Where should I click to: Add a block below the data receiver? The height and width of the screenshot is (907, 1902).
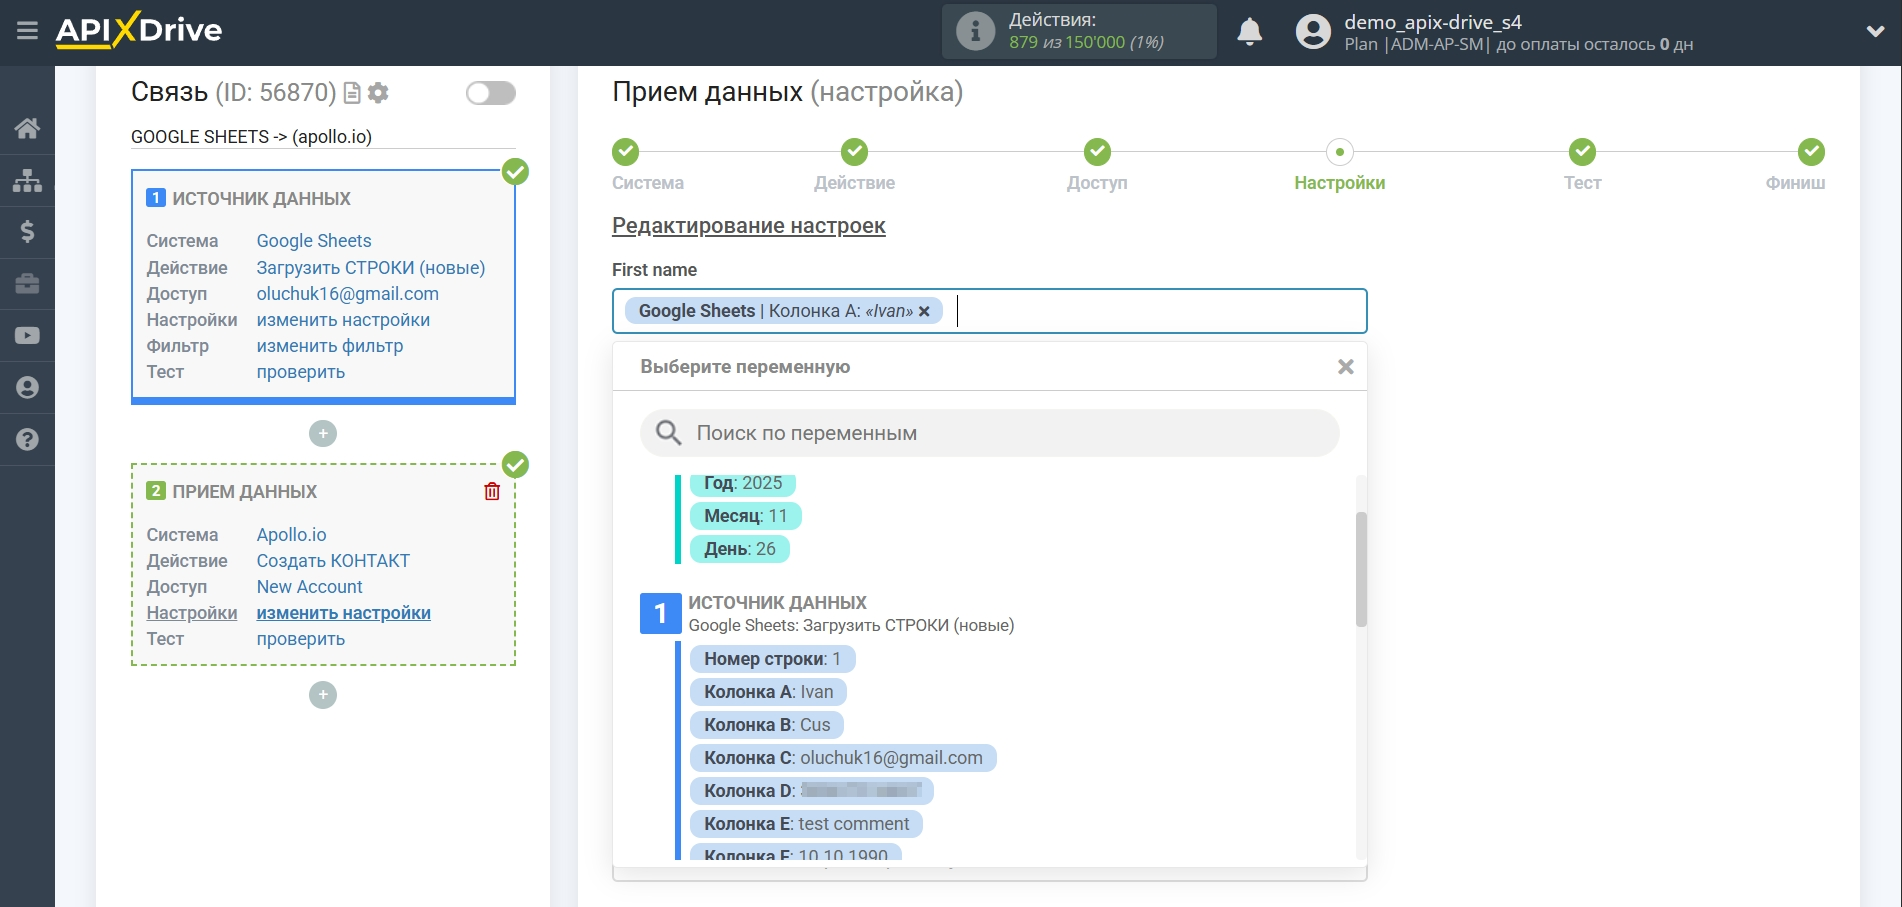pyautogui.click(x=323, y=695)
